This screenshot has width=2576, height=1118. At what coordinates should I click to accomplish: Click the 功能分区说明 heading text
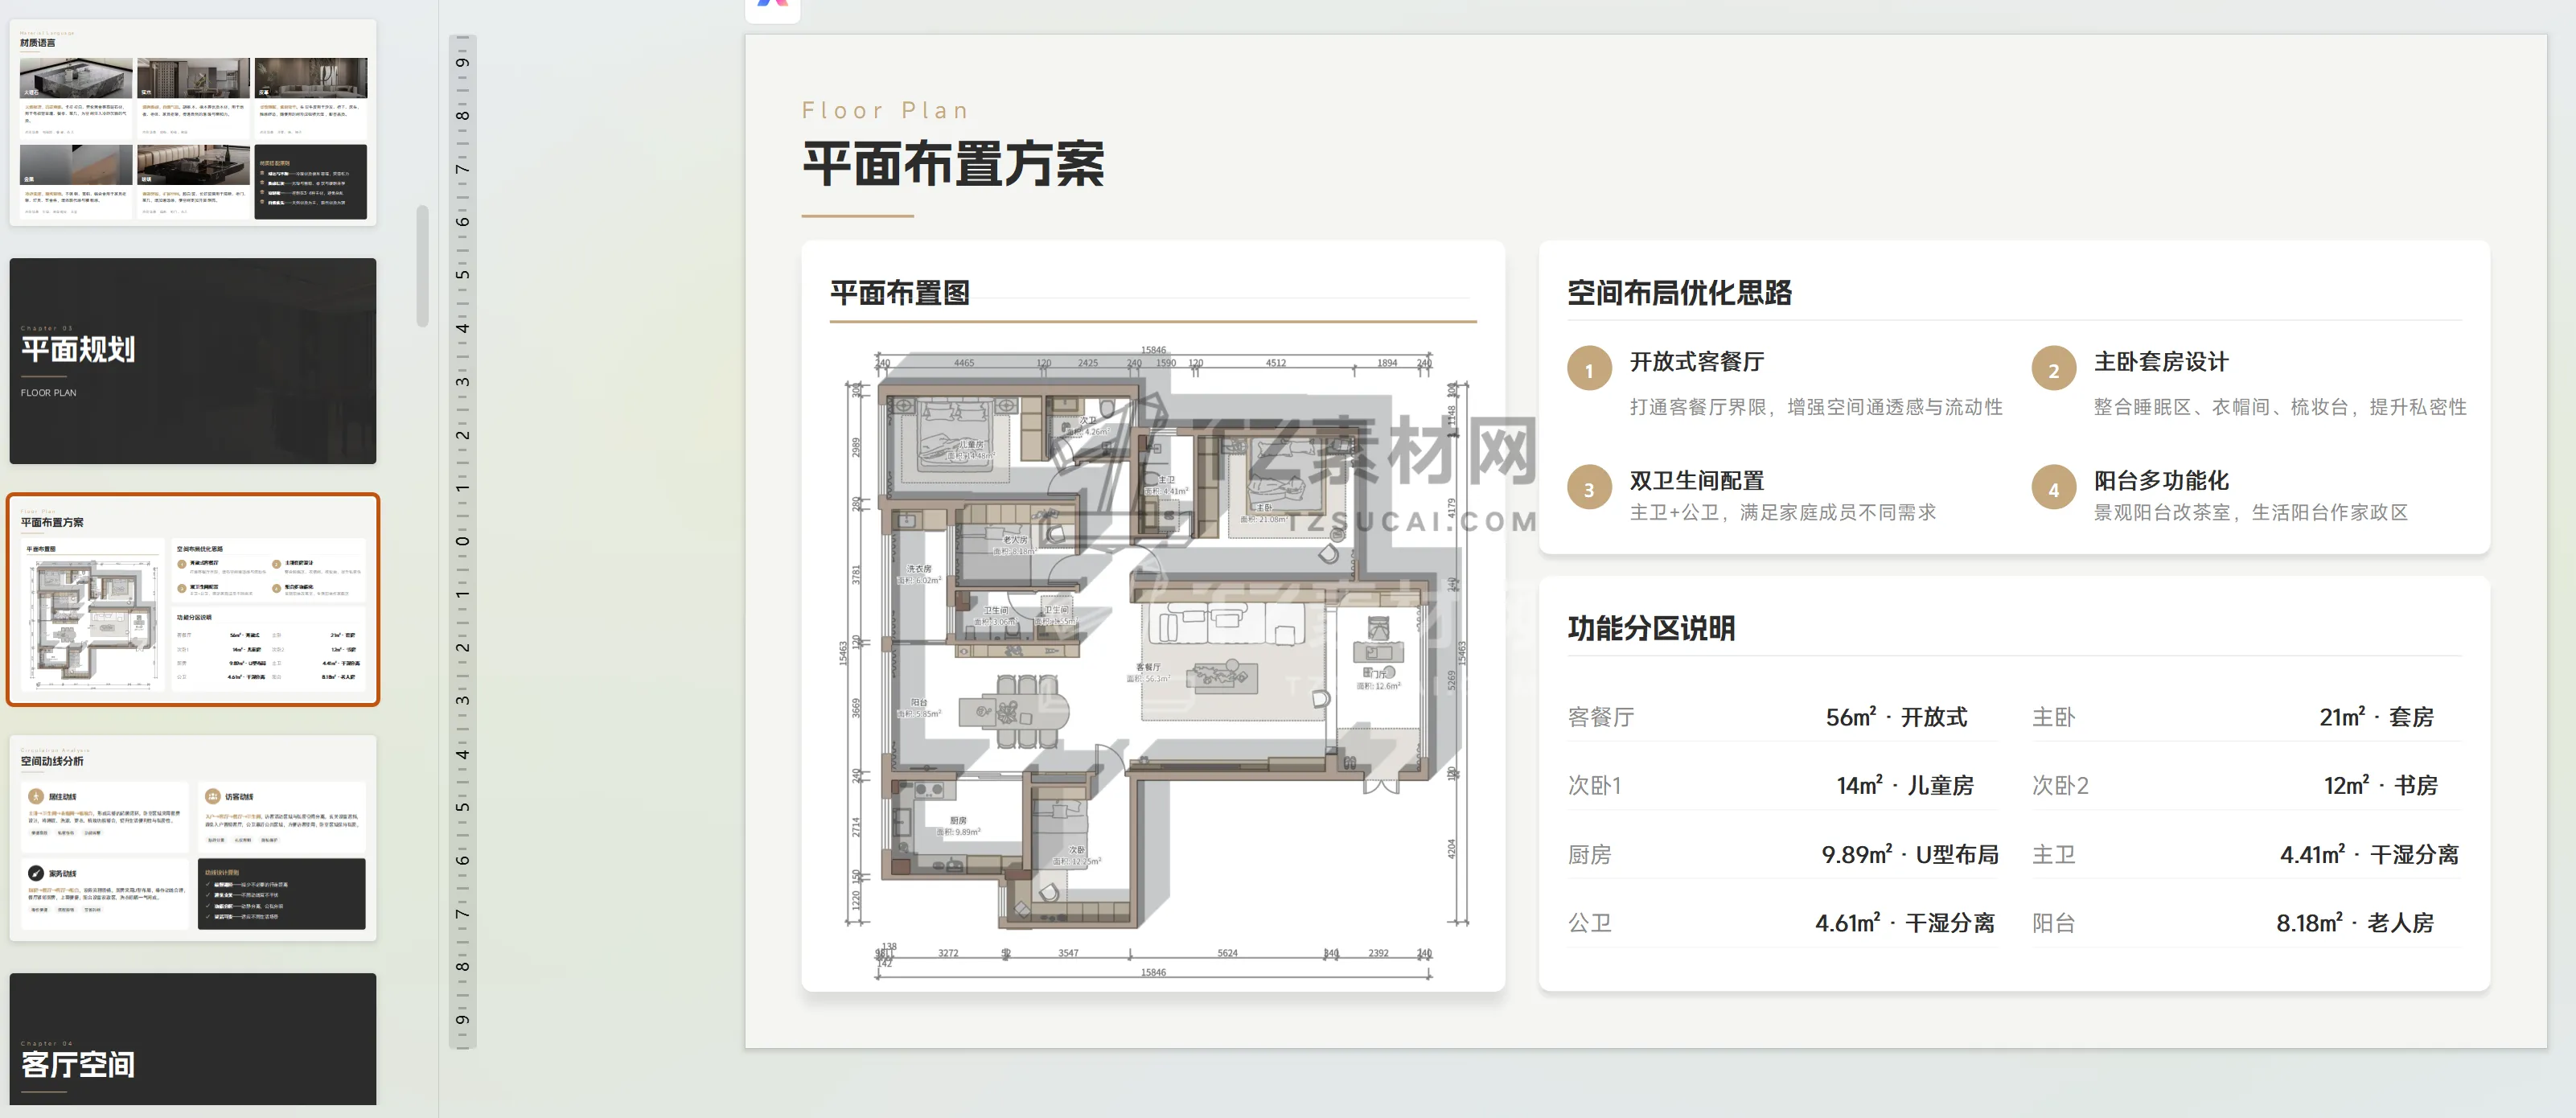pyautogui.click(x=1651, y=628)
